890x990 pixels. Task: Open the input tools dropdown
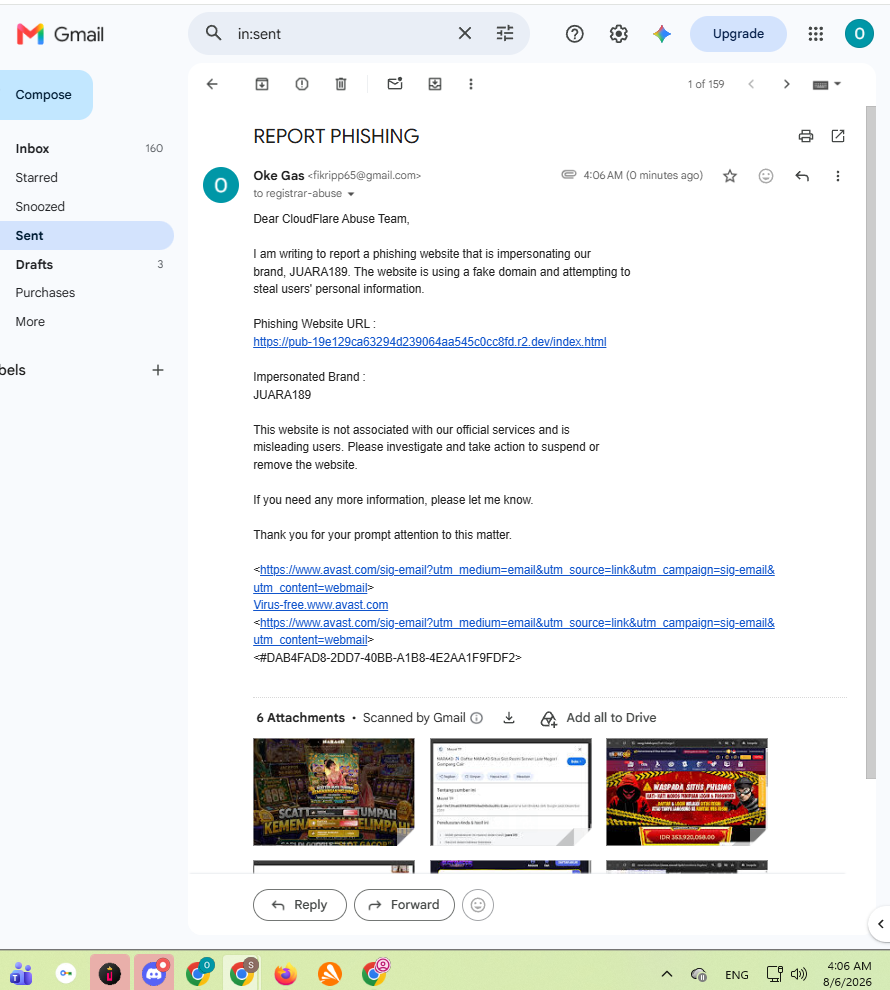[827, 84]
